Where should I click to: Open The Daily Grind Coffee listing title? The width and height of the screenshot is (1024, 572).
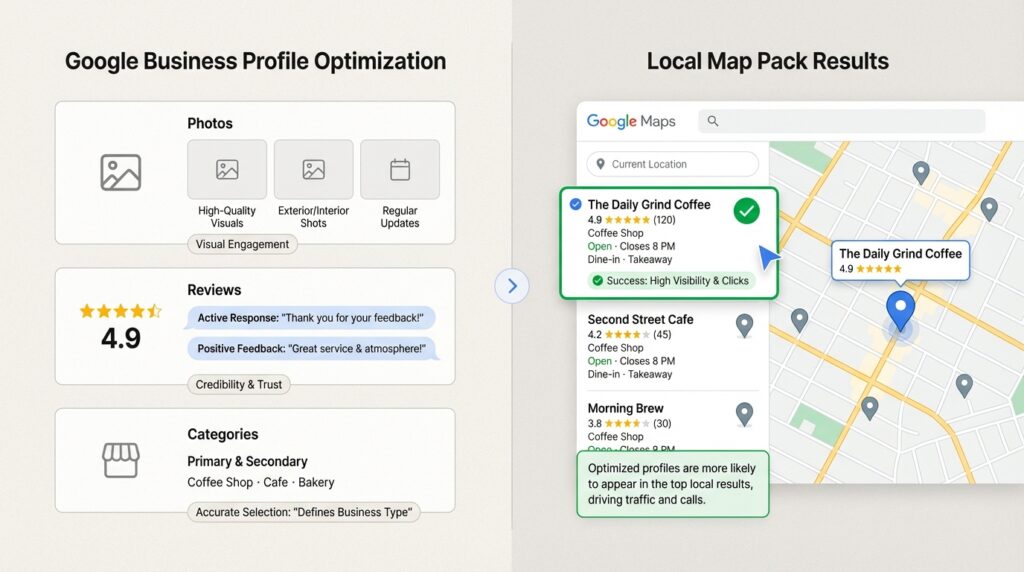click(649, 204)
